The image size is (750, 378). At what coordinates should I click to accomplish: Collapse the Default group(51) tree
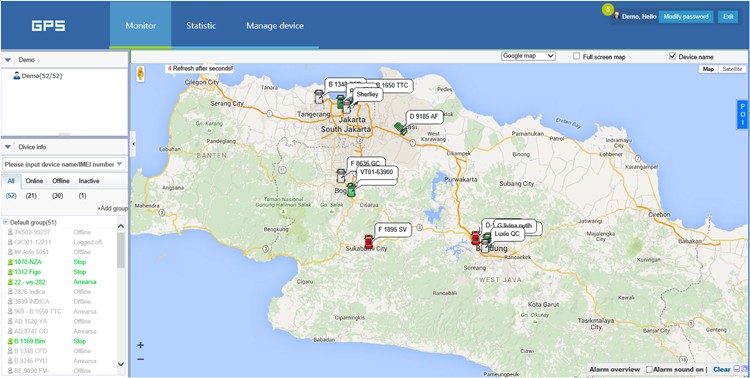pos(6,222)
